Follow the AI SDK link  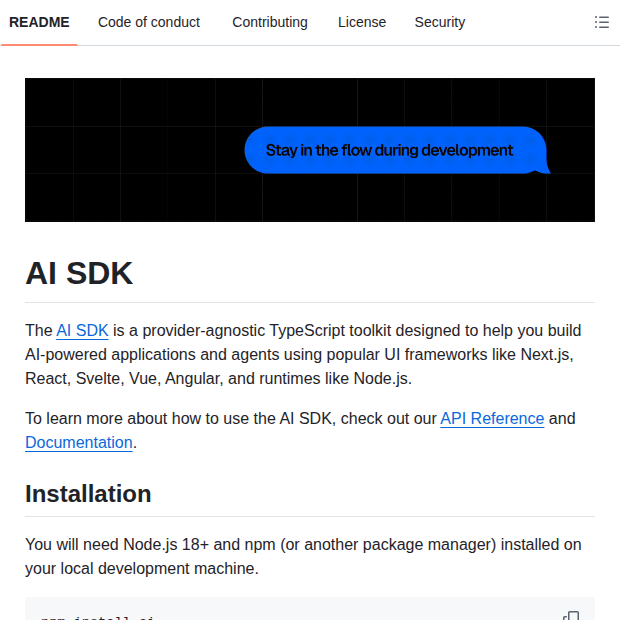click(x=82, y=331)
